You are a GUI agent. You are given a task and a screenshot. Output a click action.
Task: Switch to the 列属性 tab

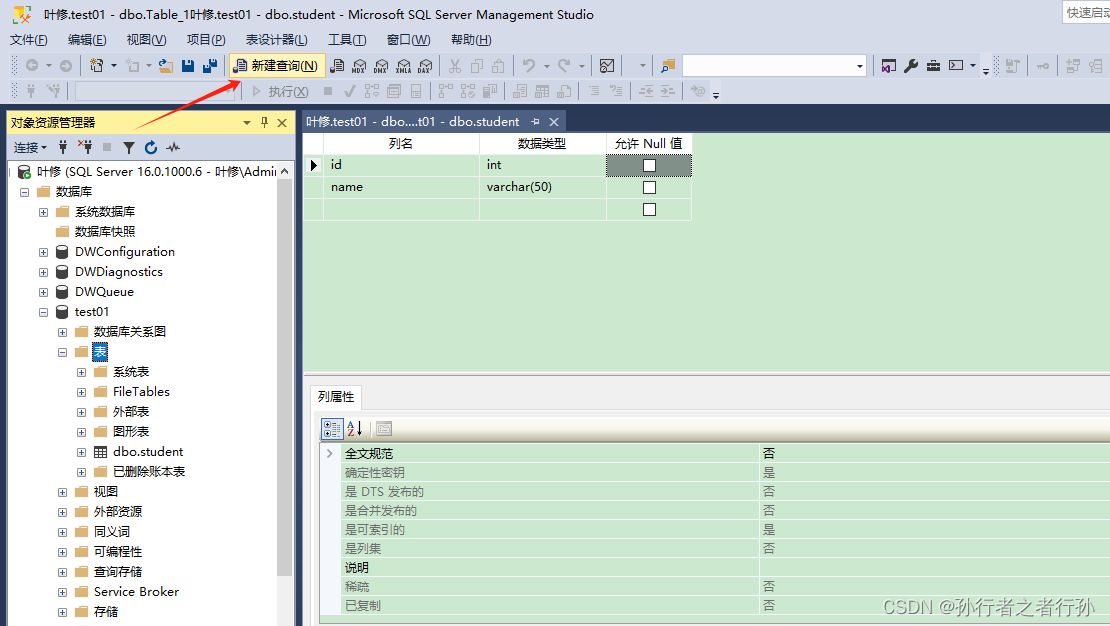pos(335,397)
